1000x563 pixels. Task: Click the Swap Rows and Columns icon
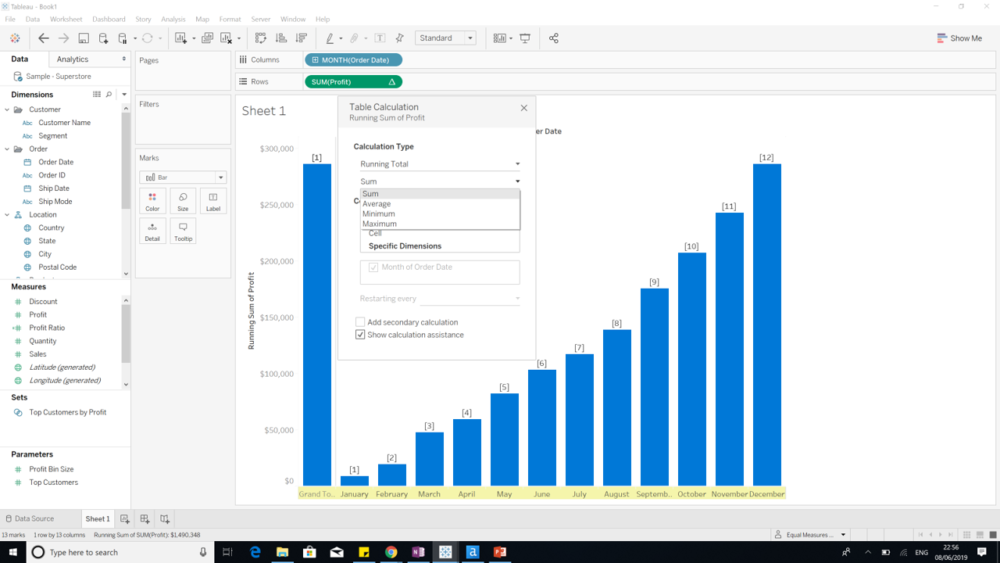pos(260,38)
